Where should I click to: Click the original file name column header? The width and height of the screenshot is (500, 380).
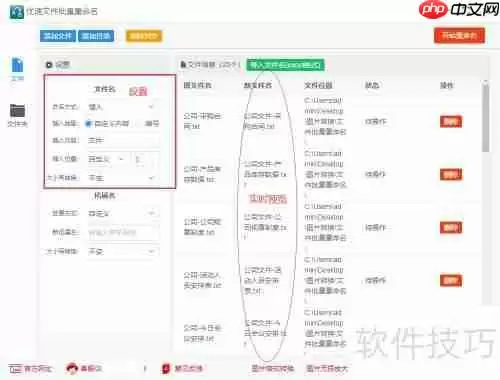point(198,85)
